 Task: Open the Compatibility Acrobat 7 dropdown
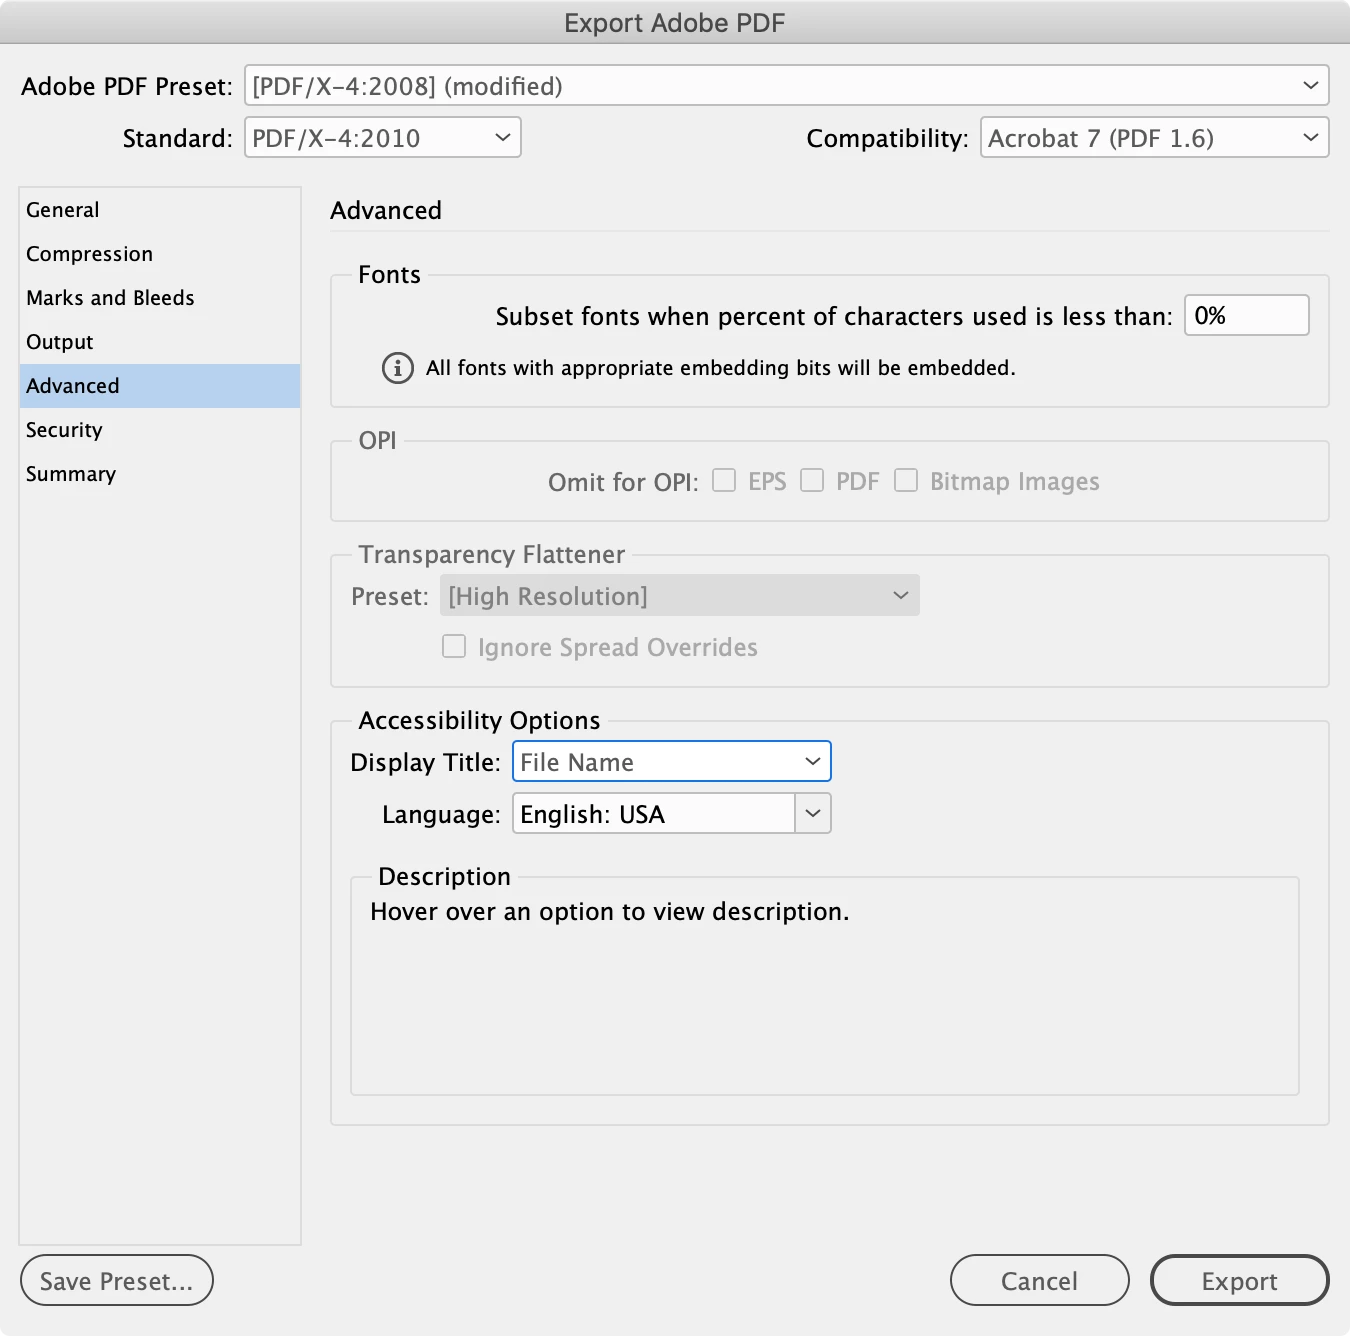(x=1155, y=138)
